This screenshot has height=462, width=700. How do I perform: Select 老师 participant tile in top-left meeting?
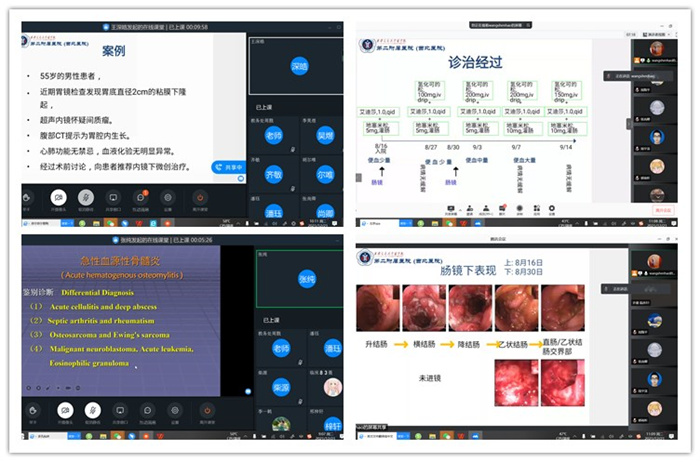coord(274,134)
